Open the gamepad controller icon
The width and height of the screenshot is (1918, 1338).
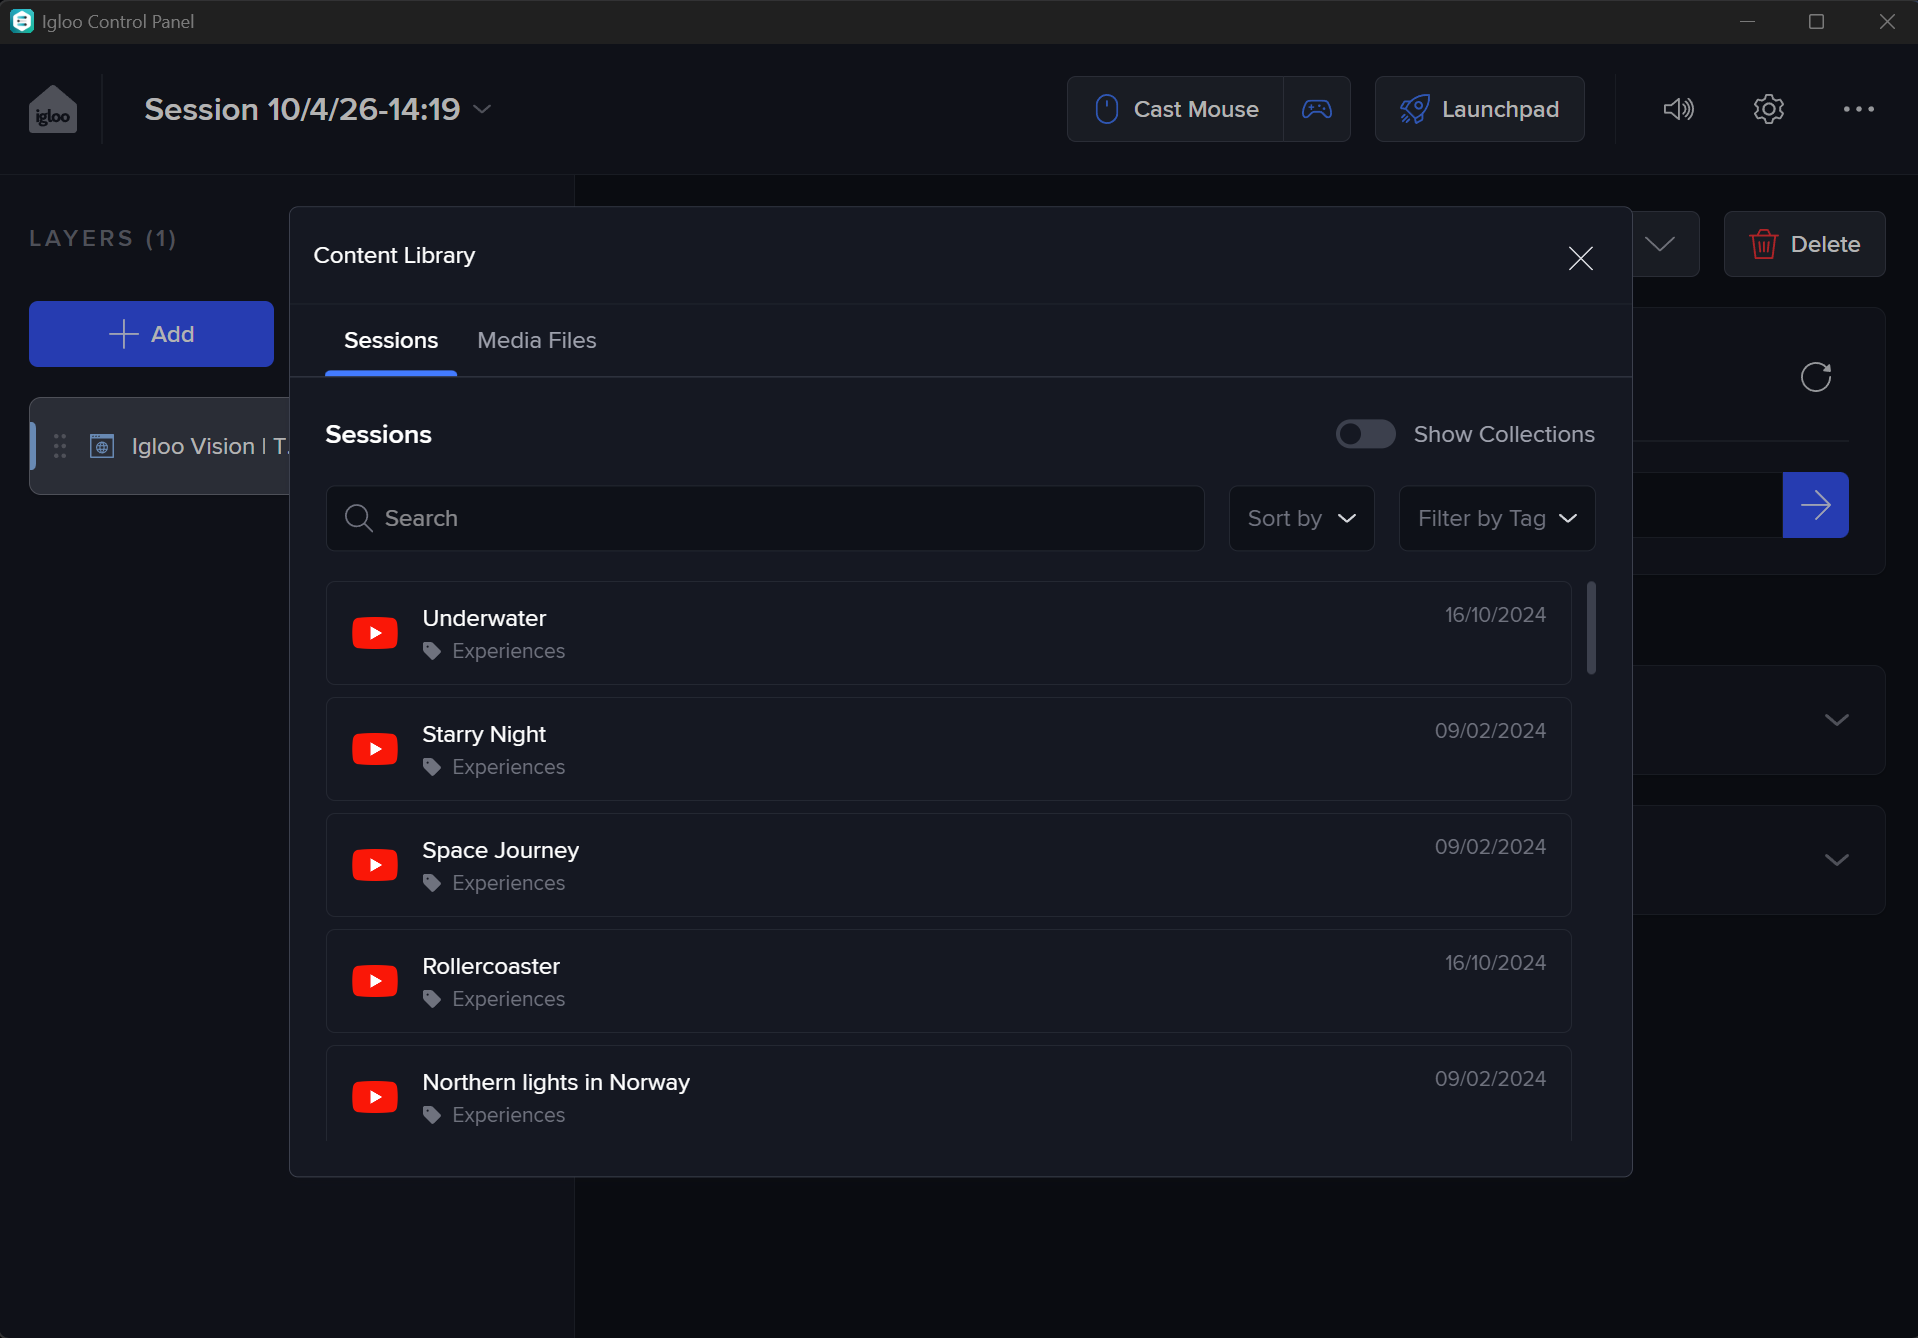(x=1316, y=109)
